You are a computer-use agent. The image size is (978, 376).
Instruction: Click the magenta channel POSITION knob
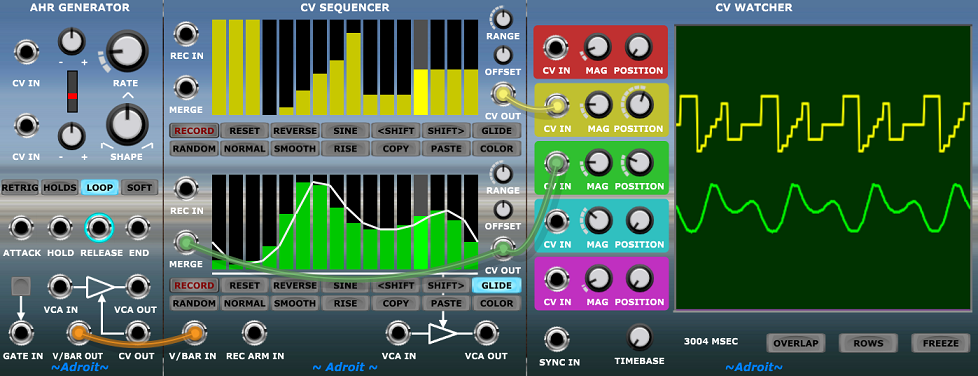tap(637, 279)
